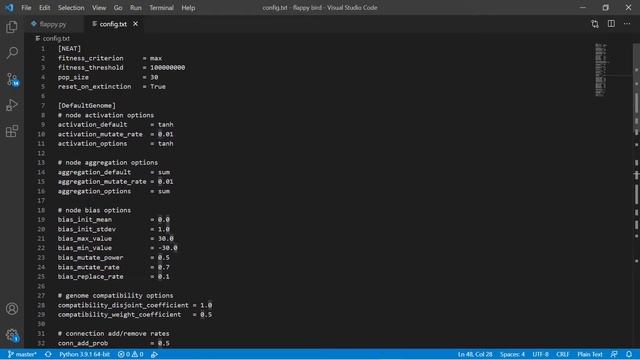The image size is (640, 360).
Task: Click the activation_default line
Action: [x=116, y=124]
